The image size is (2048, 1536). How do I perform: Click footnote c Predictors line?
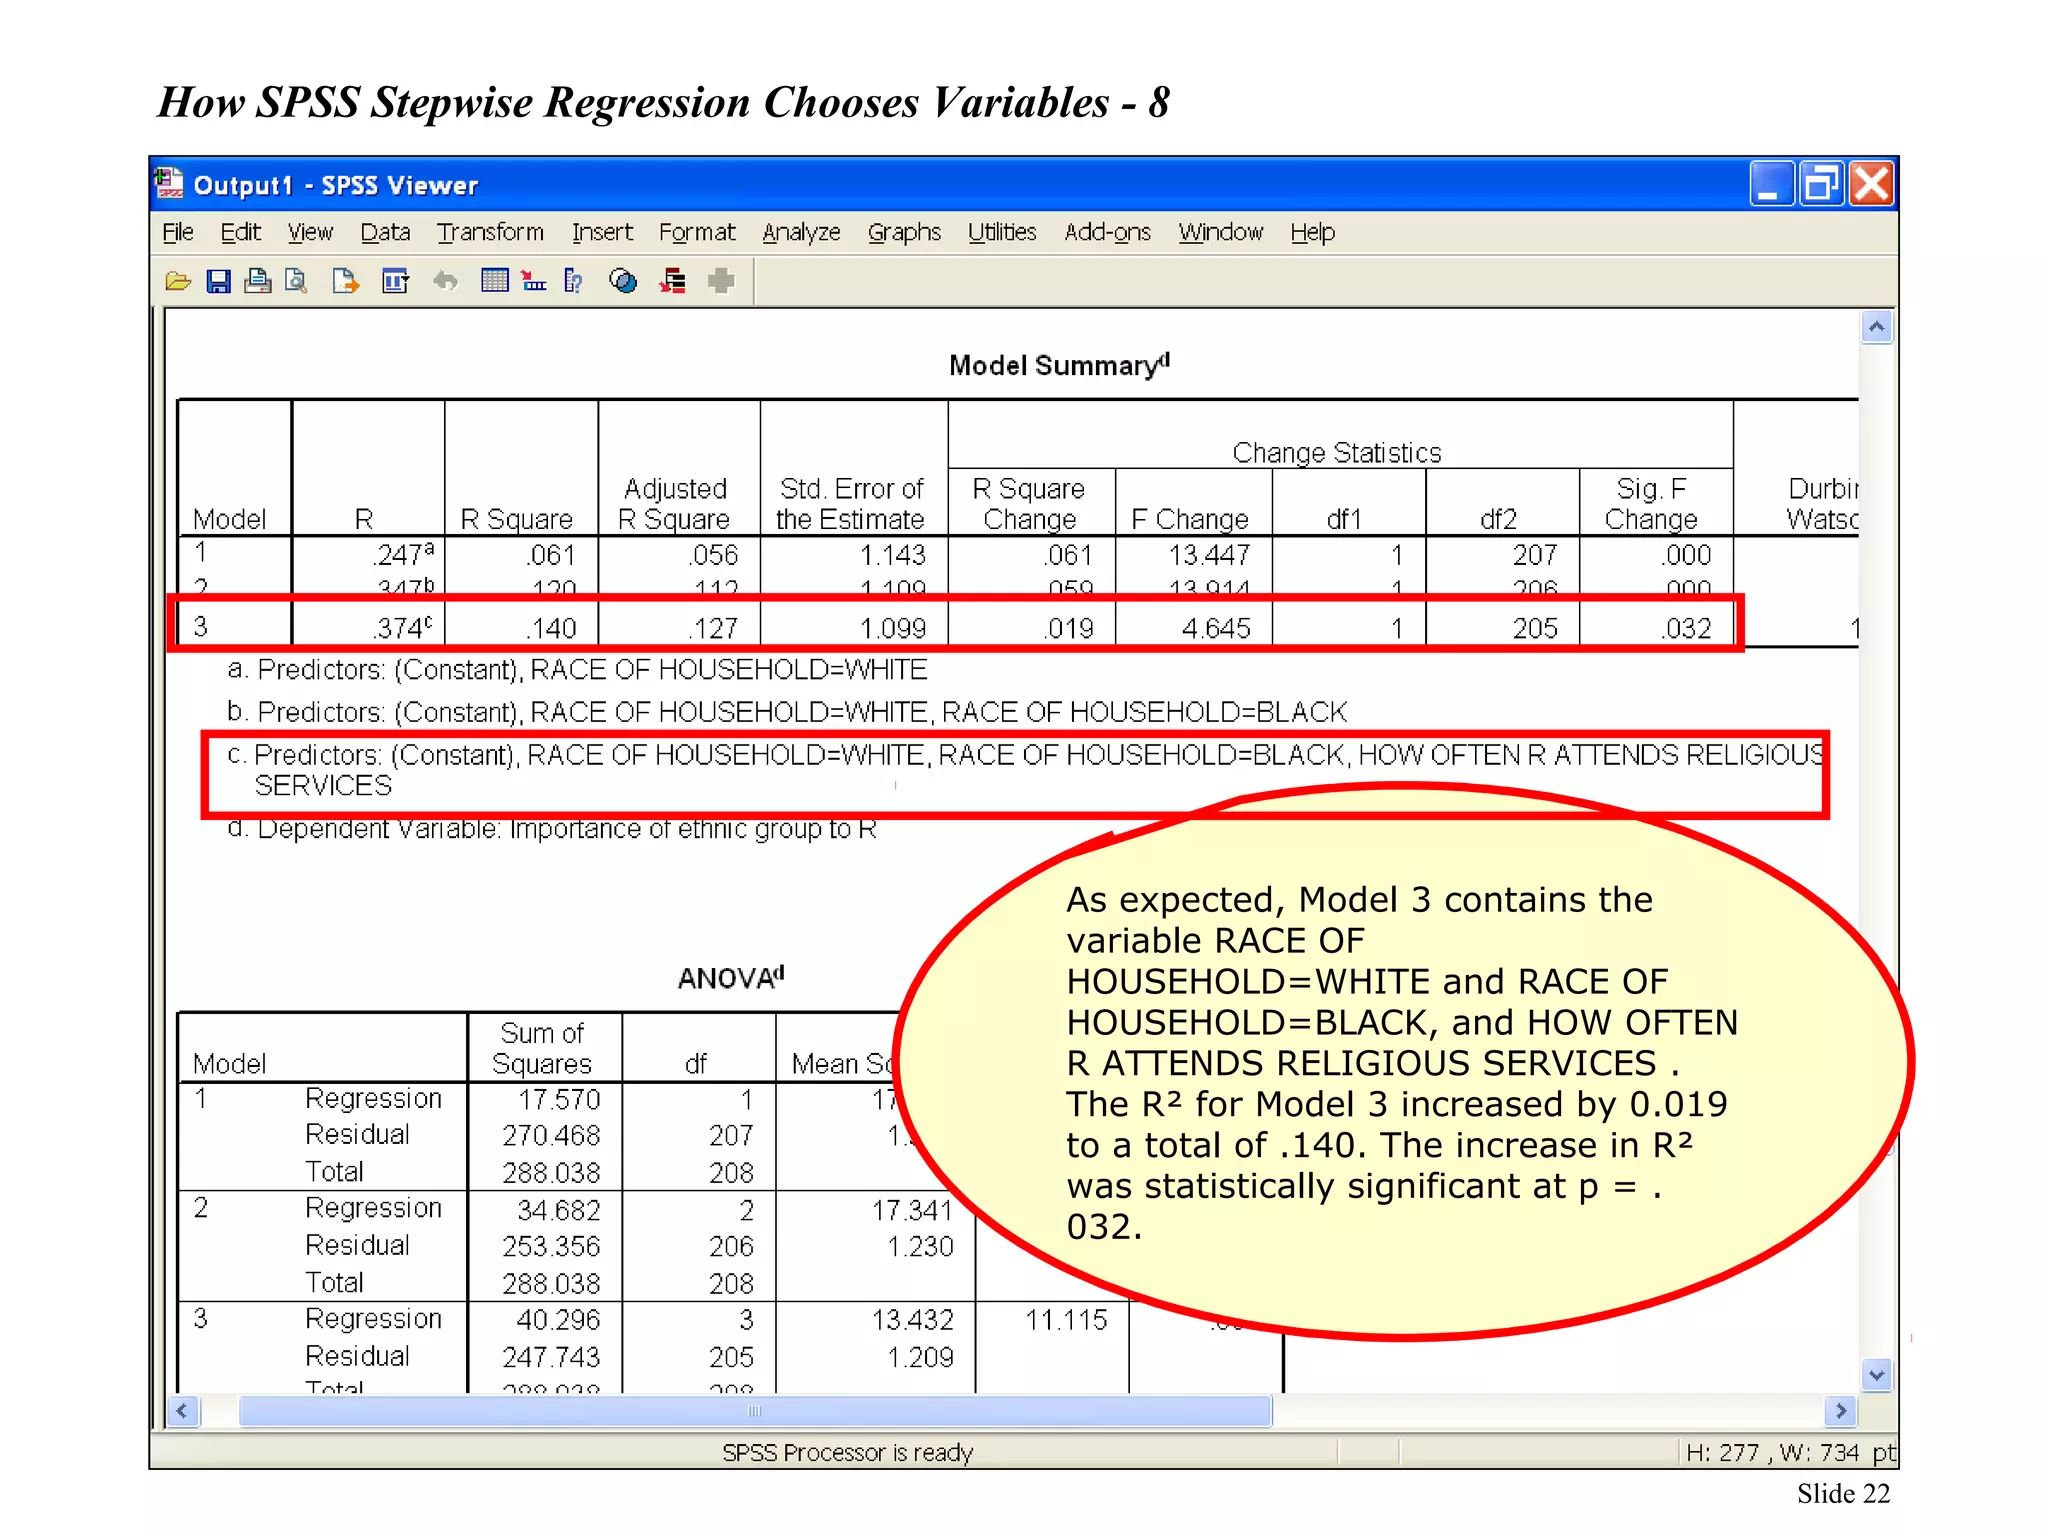tap(1025, 769)
